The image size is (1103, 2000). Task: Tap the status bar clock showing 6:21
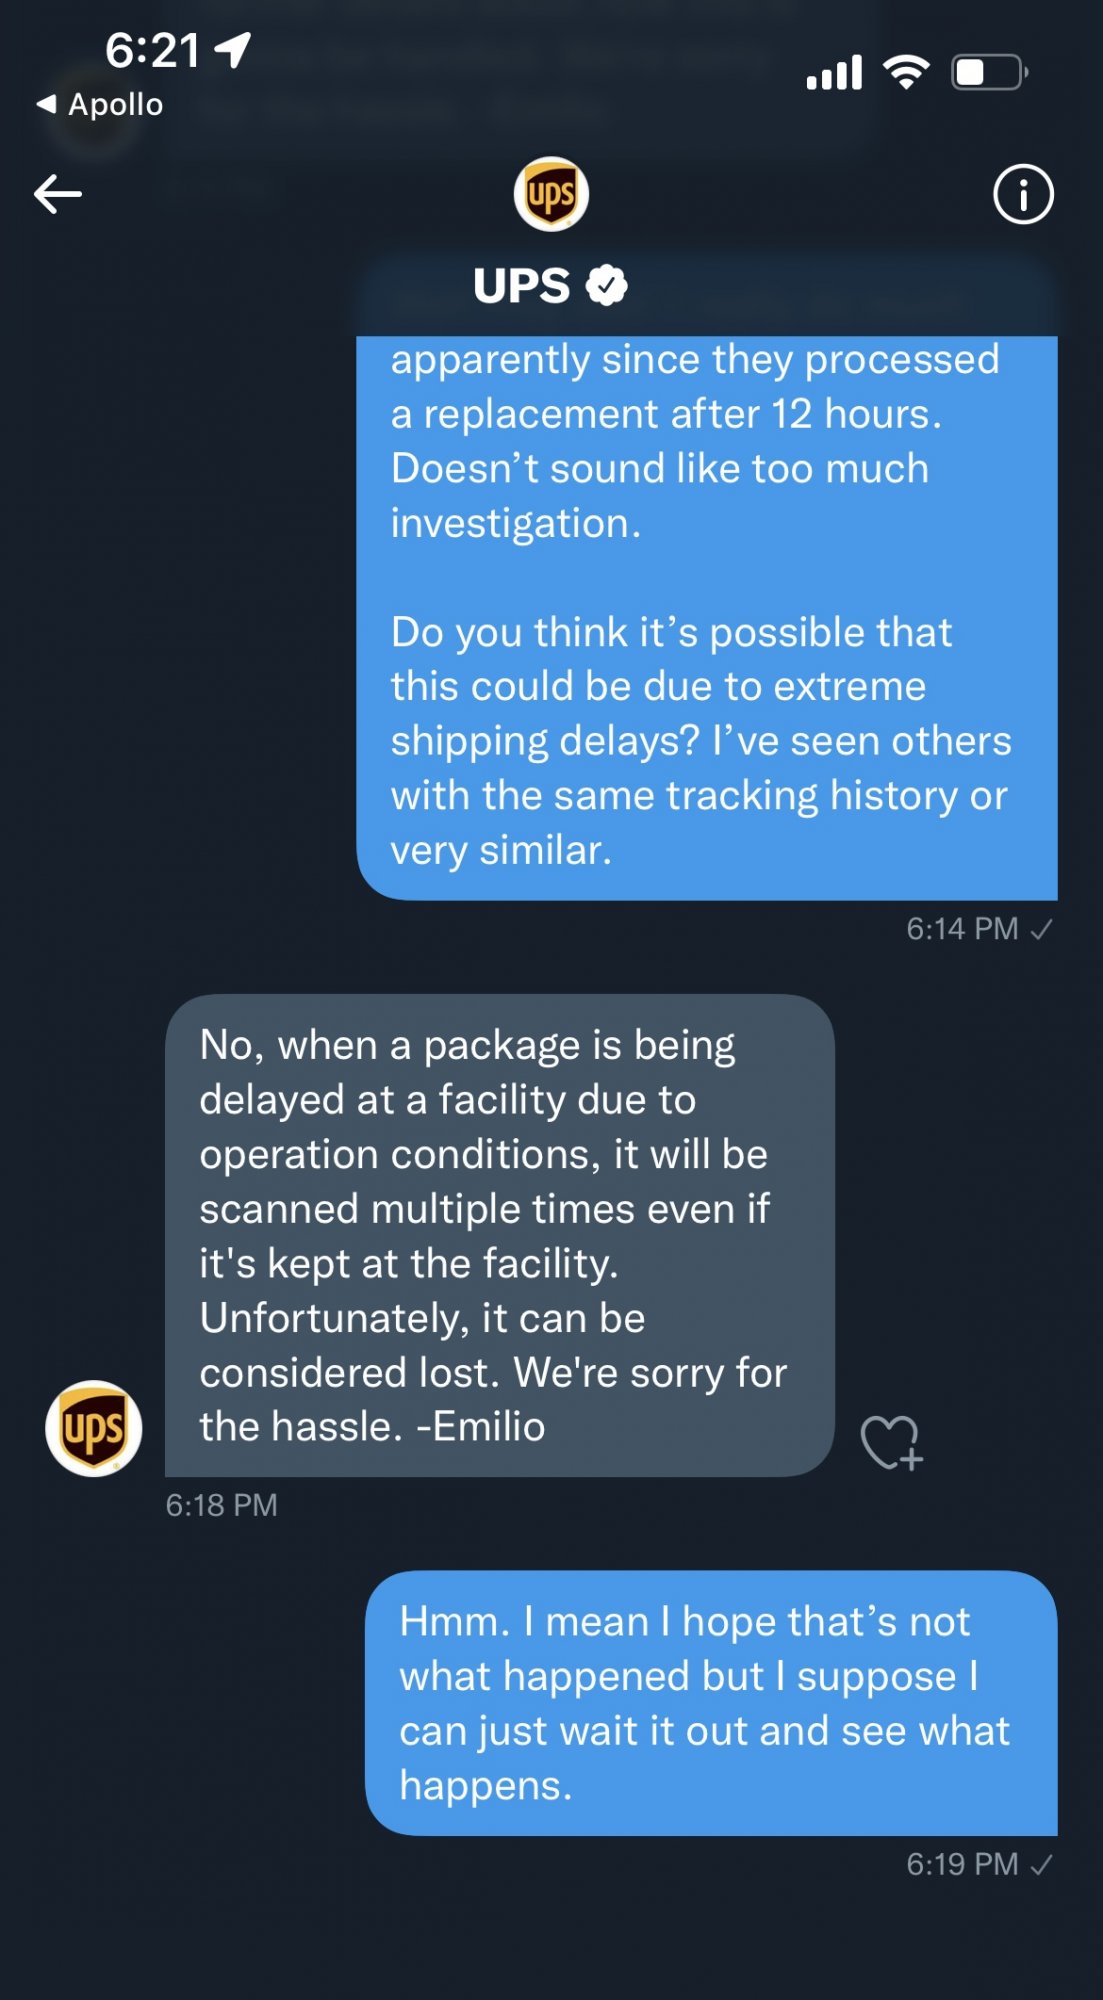click(x=153, y=49)
